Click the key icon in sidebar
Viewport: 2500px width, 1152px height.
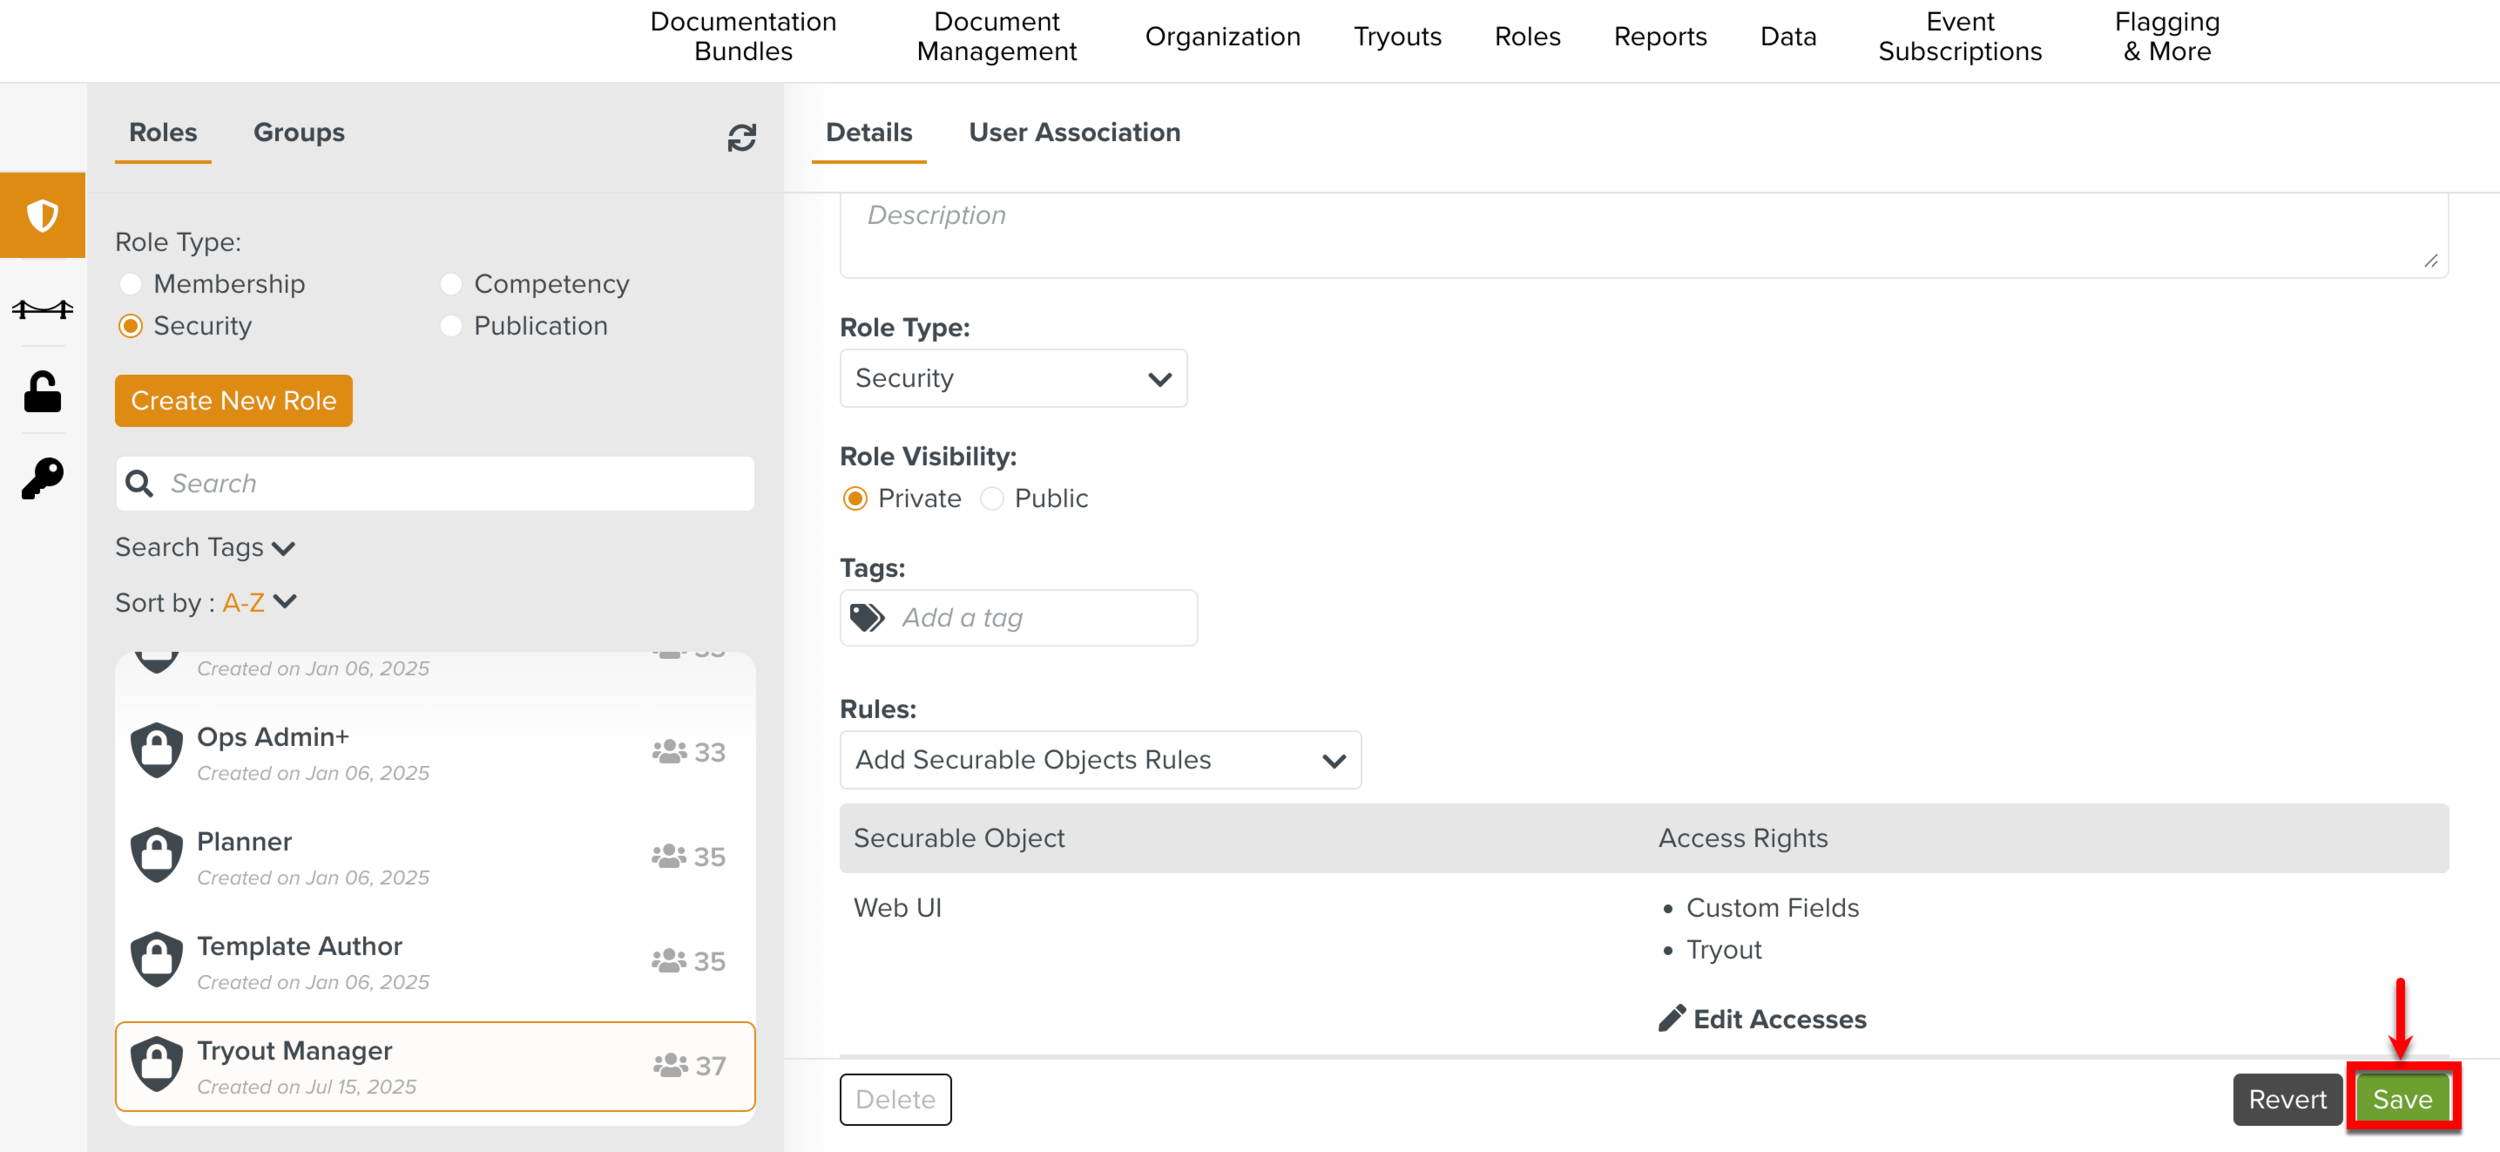(x=42, y=478)
